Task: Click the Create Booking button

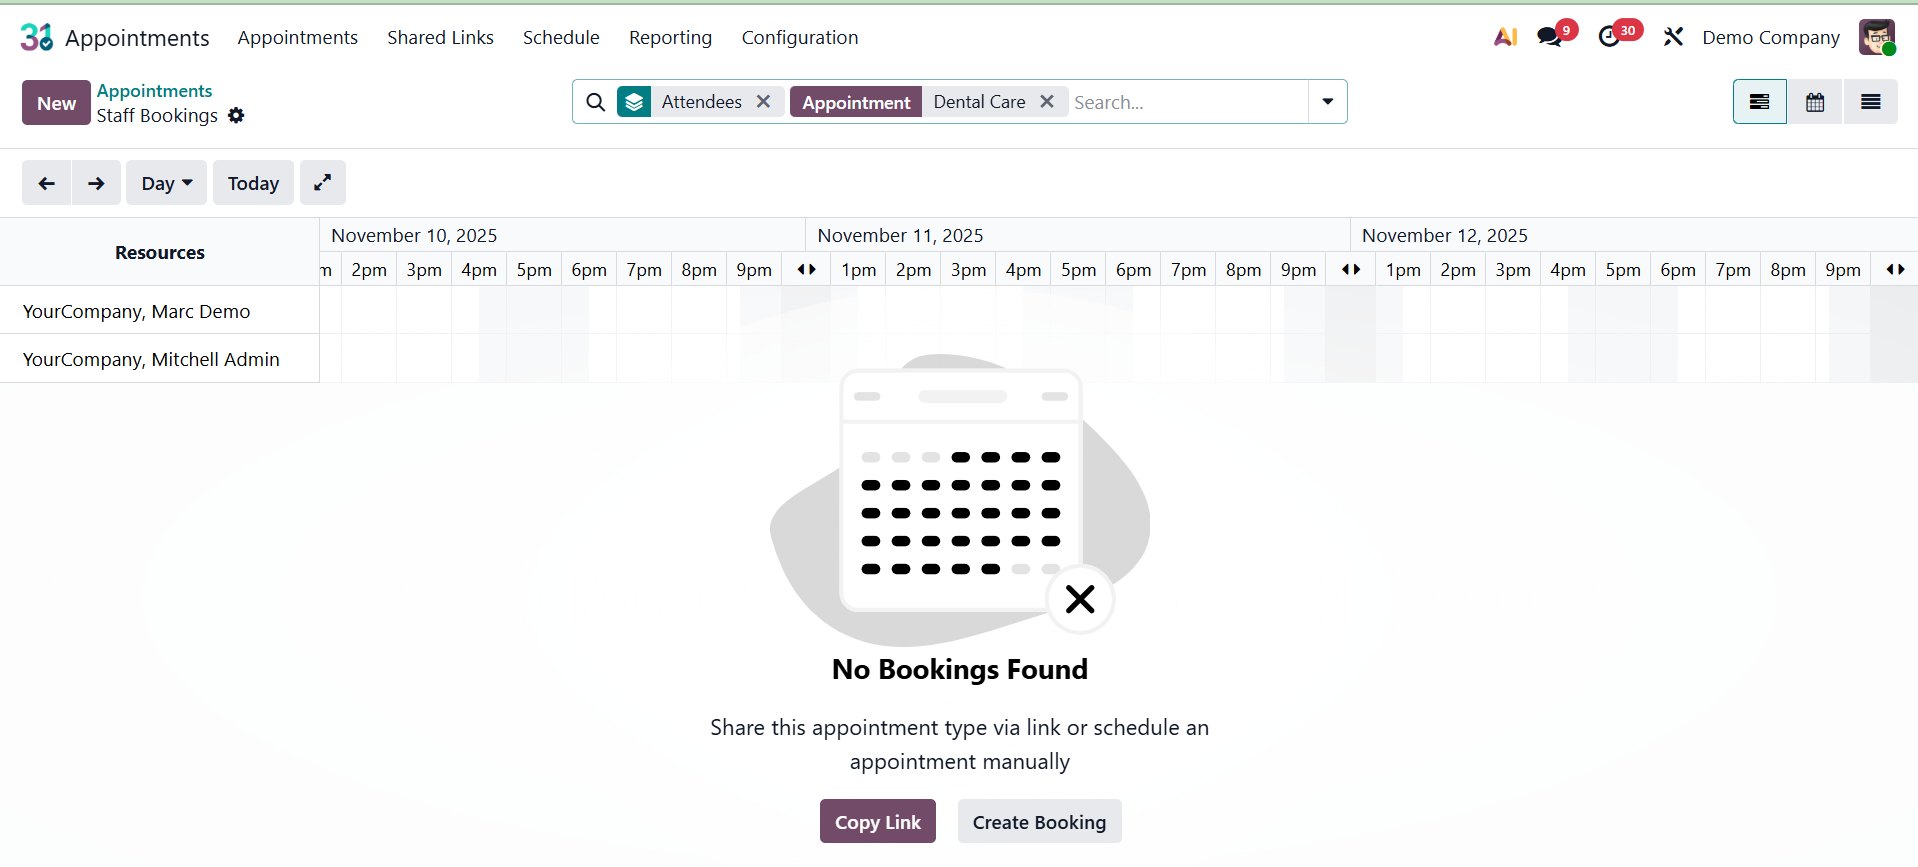Action: (1039, 821)
